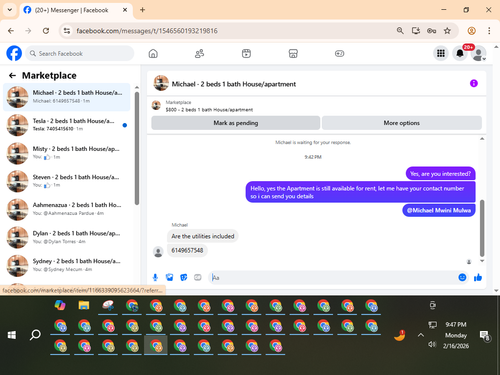Open Chrome three-dot menu
Screen dimensions: 500x375
[x=489, y=31]
